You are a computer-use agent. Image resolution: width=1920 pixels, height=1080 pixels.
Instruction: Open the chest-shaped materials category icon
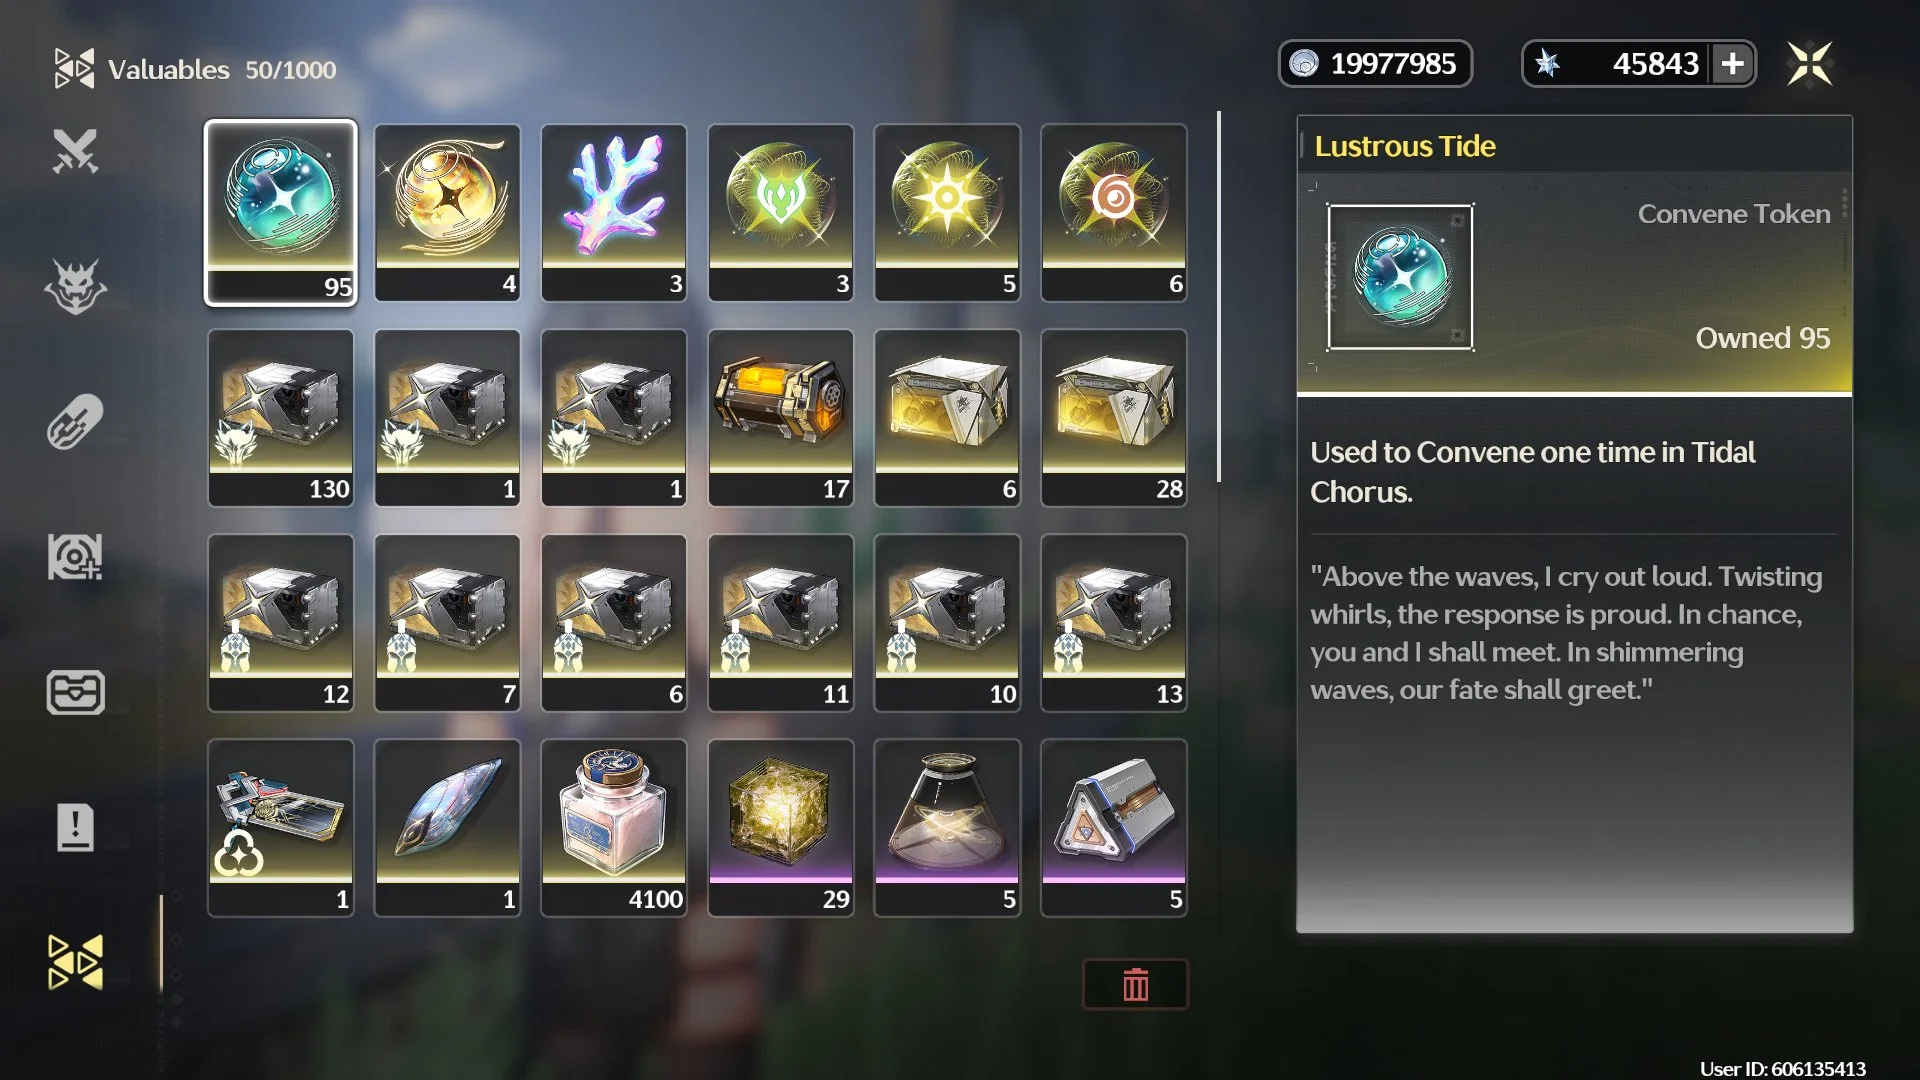[x=75, y=692]
